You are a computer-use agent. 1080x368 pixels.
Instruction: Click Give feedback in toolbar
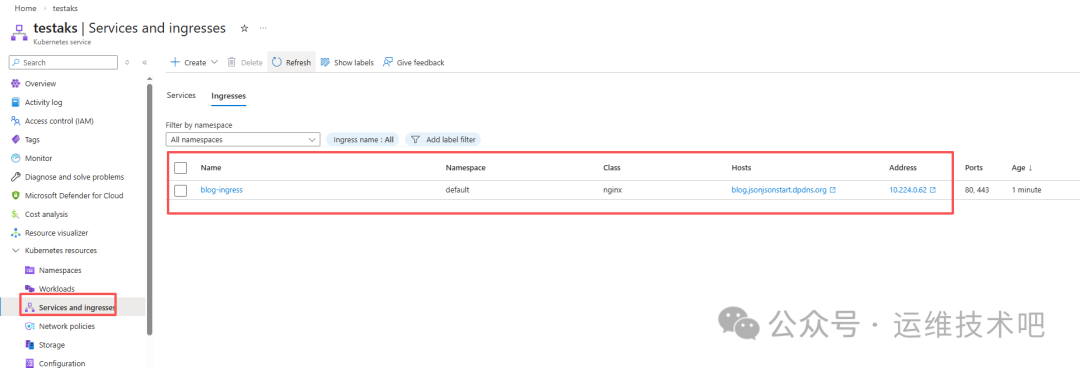click(x=414, y=63)
